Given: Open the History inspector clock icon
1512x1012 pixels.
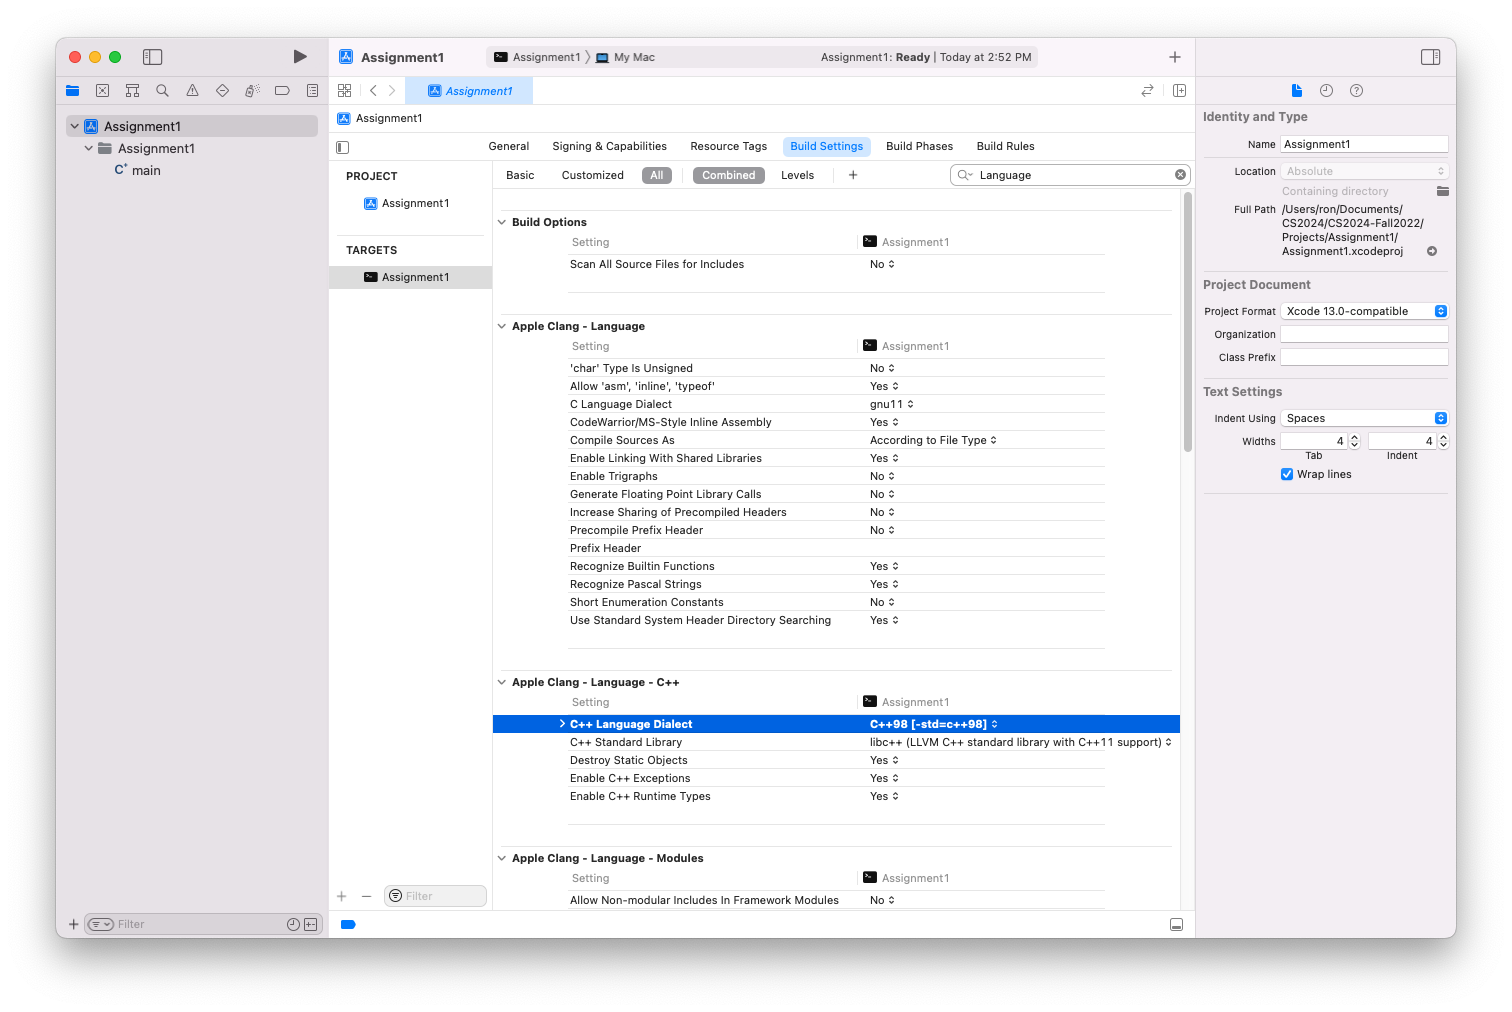Looking at the screenshot, I should pos(1326,90).
